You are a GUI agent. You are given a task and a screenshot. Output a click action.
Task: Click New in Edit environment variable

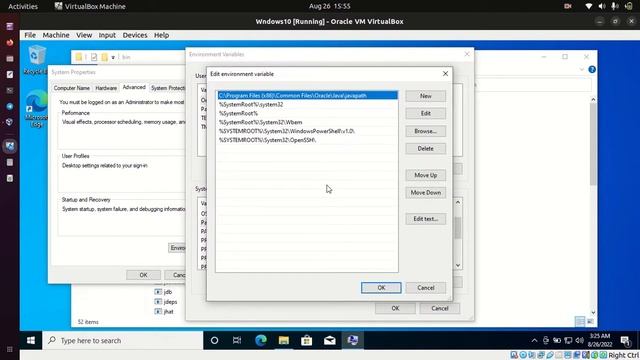coord(426,96)
